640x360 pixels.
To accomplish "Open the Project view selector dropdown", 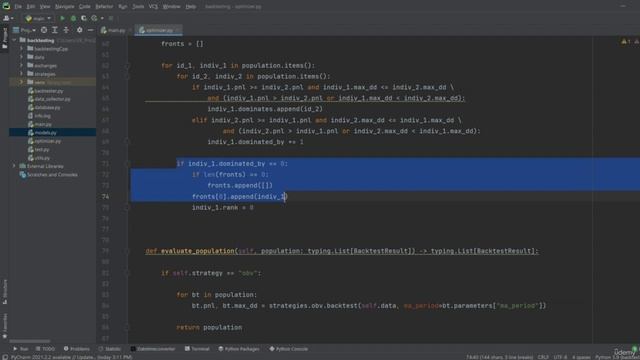I will click(24, 30).
